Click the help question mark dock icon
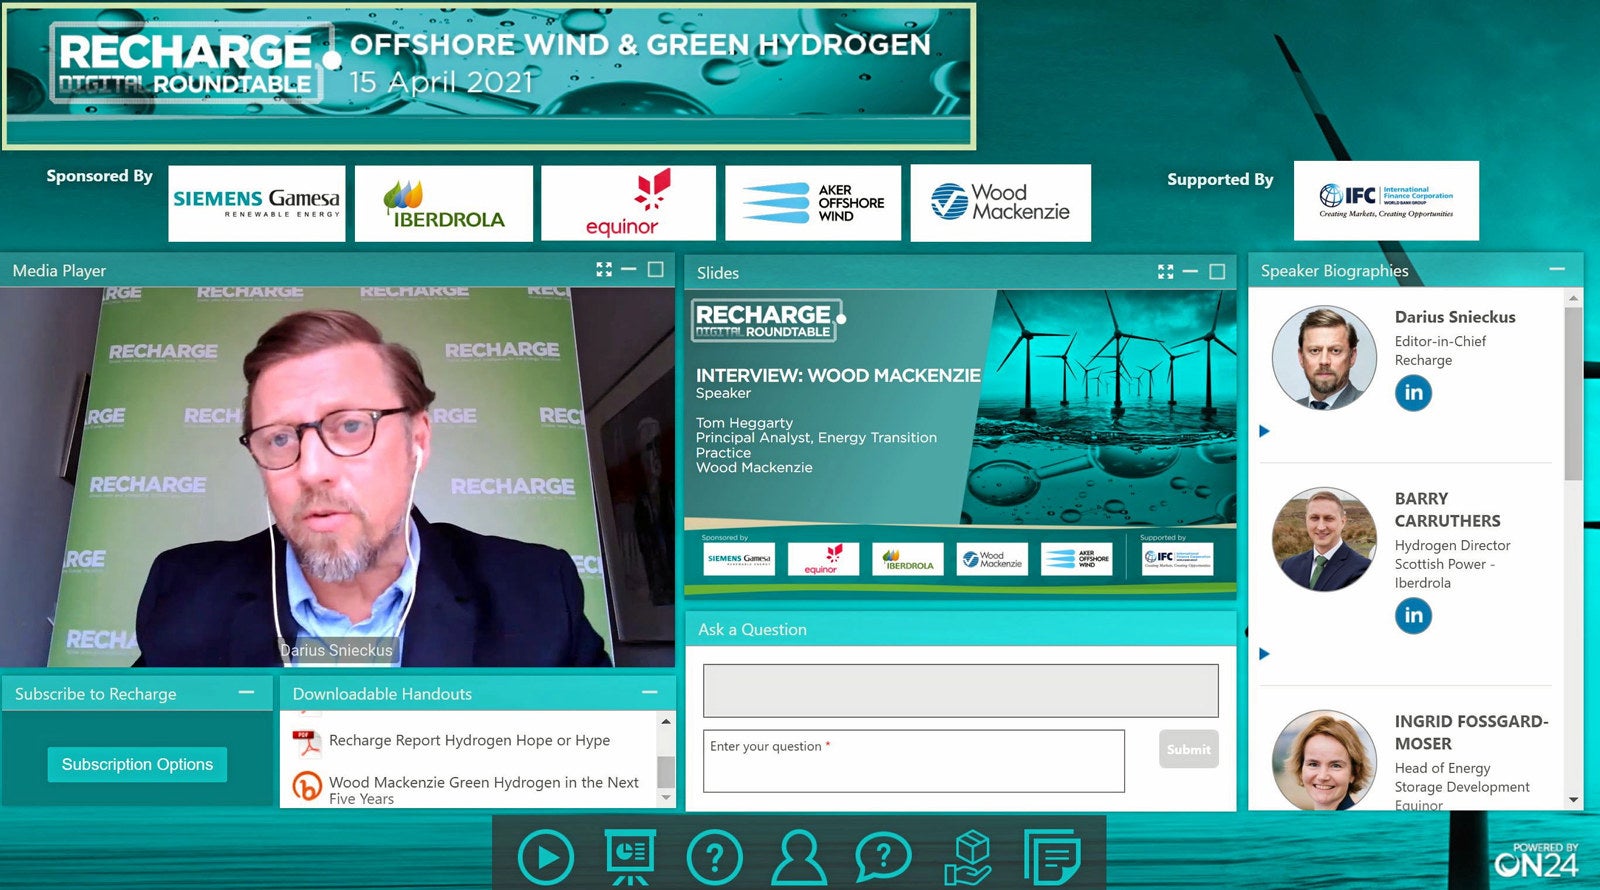The height and width of the screenshot is (890, 1600). [x=714, y=857]
